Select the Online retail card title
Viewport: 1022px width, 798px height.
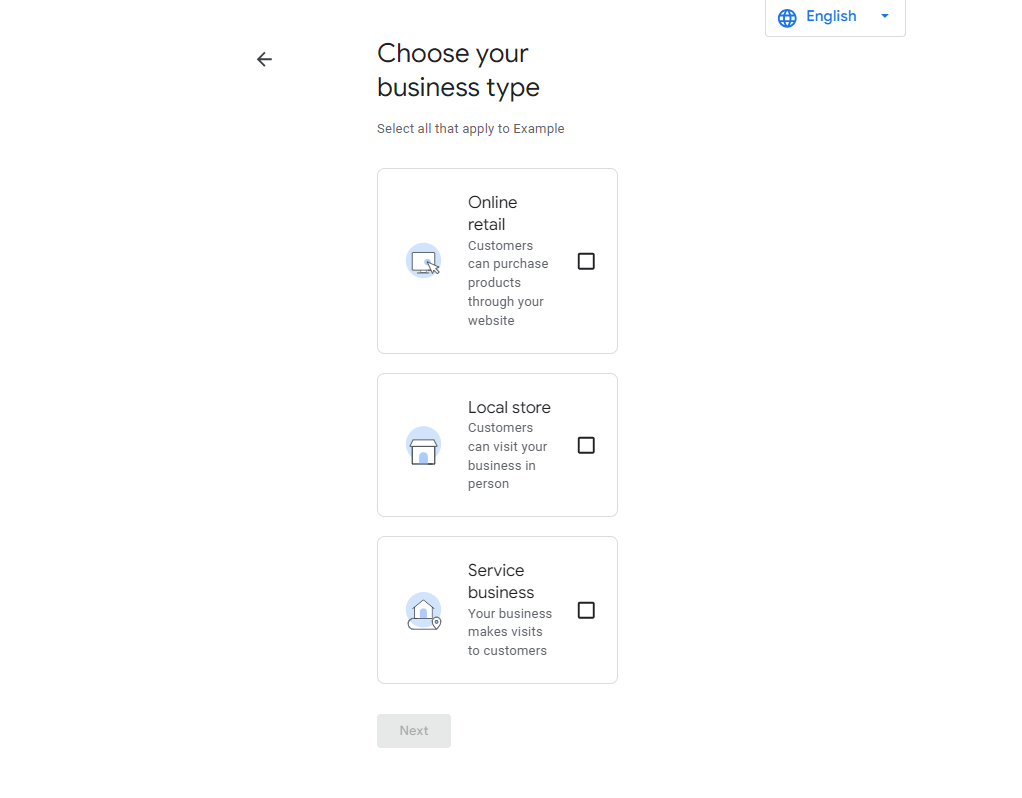click(x=493, y=213)
